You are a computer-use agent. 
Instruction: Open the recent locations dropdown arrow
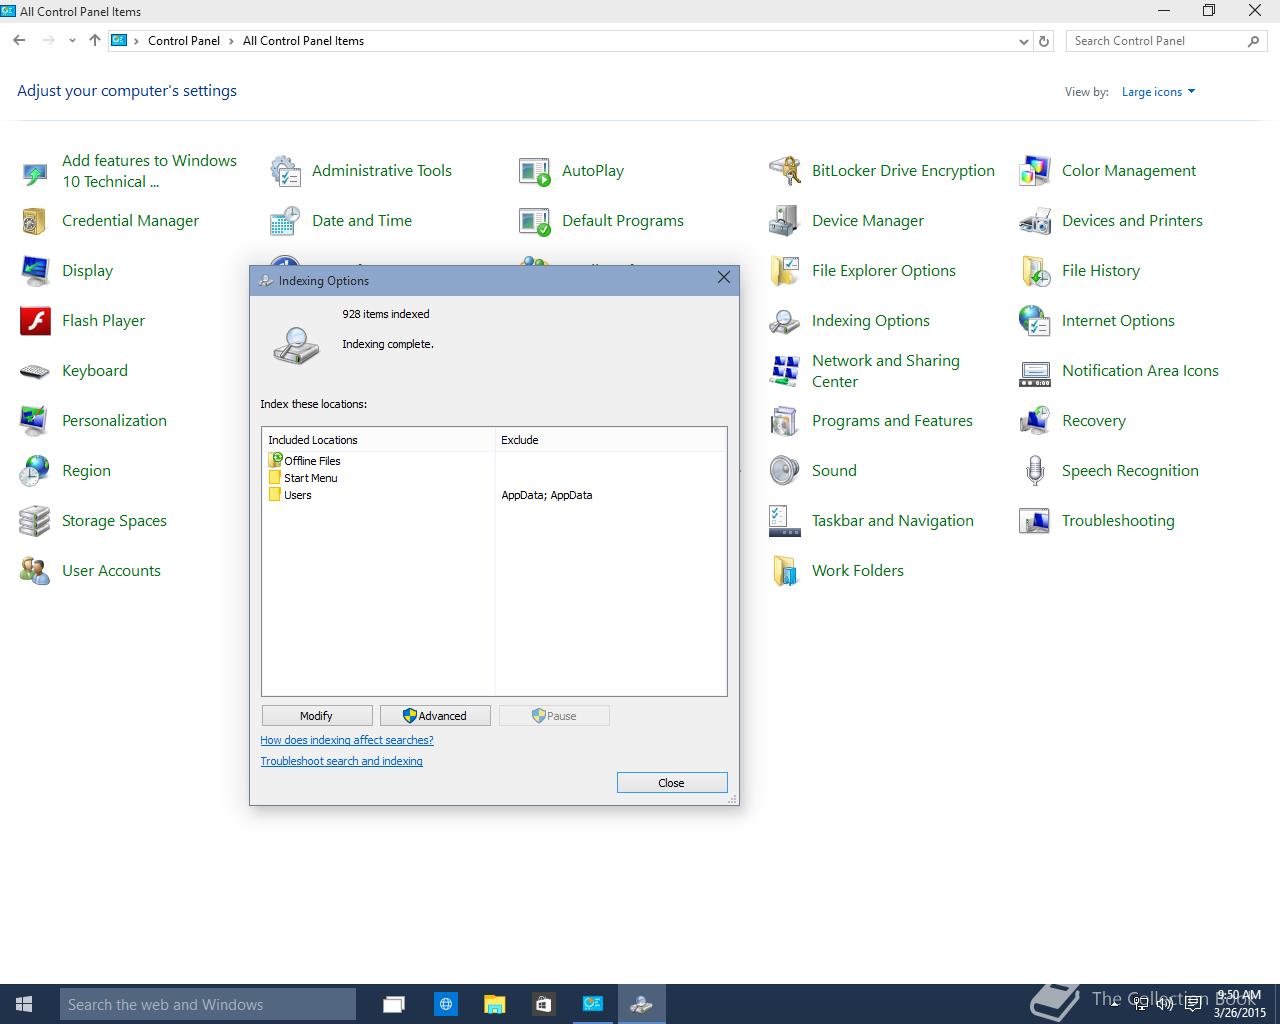tap(72, 41)
